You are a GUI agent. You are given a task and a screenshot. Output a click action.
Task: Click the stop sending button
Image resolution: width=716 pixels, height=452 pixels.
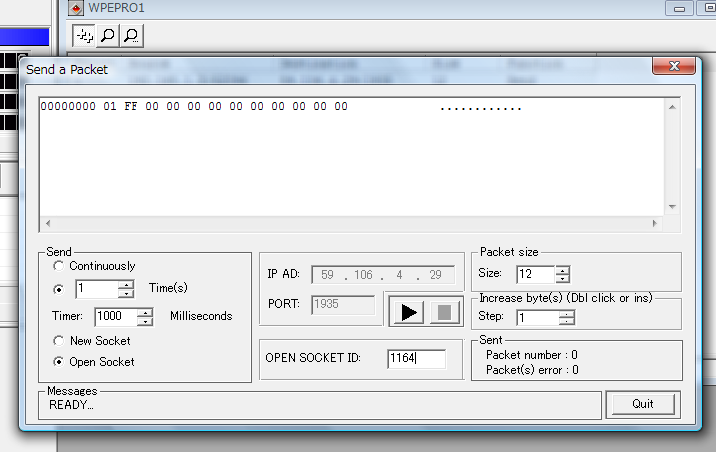[445, 312]
